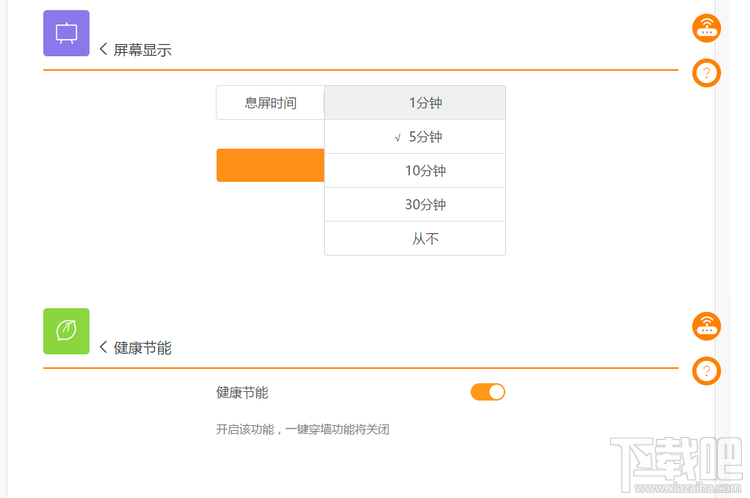The image size is (750, 498).
Task: Open the help icon beside 健康节能
Action: coord(706,371)
